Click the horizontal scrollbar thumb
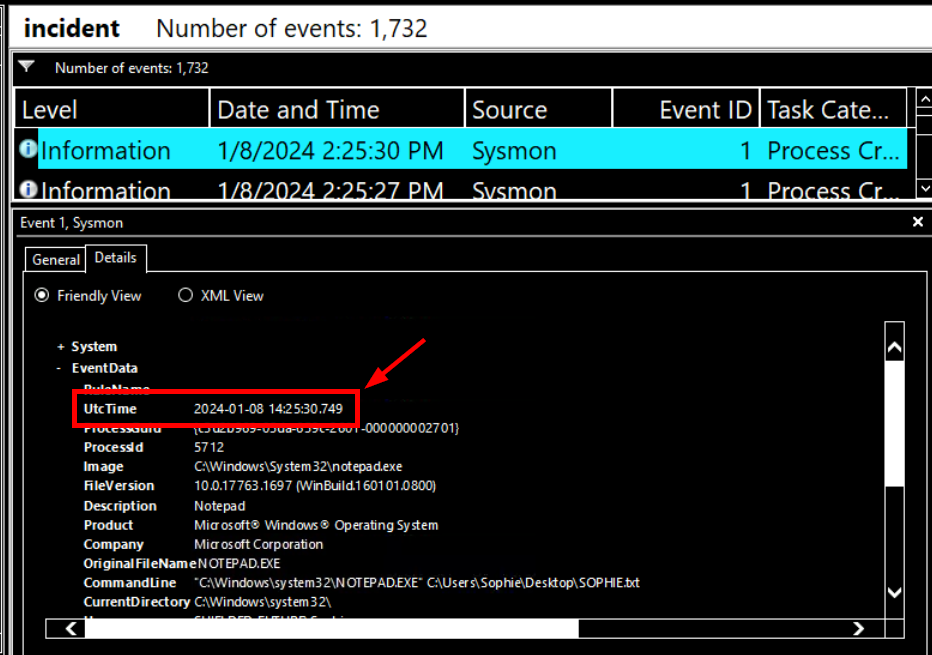This screenshot has width=932, height=655. (330, 629)
